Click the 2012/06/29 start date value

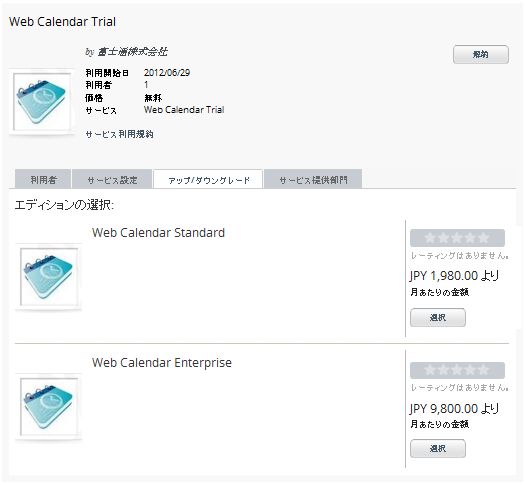(167, 73)
